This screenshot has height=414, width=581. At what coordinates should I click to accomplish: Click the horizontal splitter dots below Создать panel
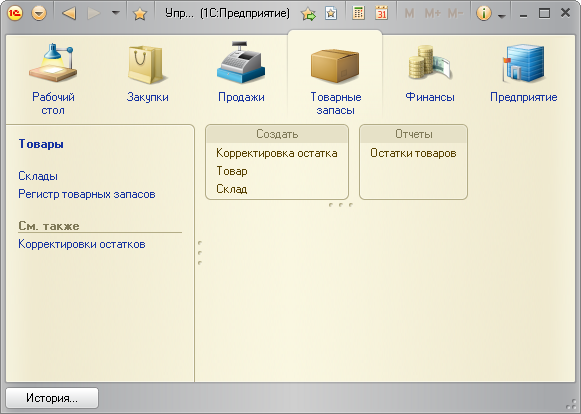341,205
